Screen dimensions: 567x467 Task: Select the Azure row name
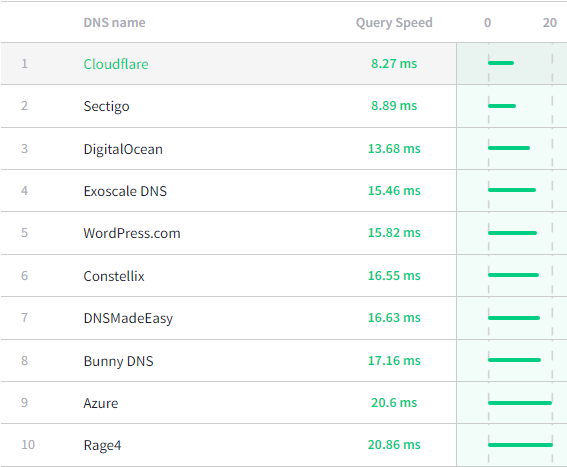click(x=101, y=403)
